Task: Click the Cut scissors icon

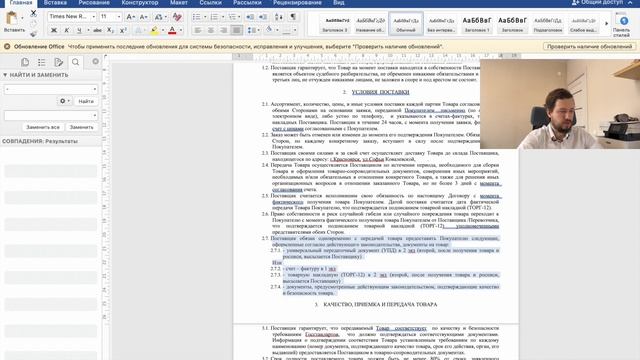Action: tap(33, 13)
